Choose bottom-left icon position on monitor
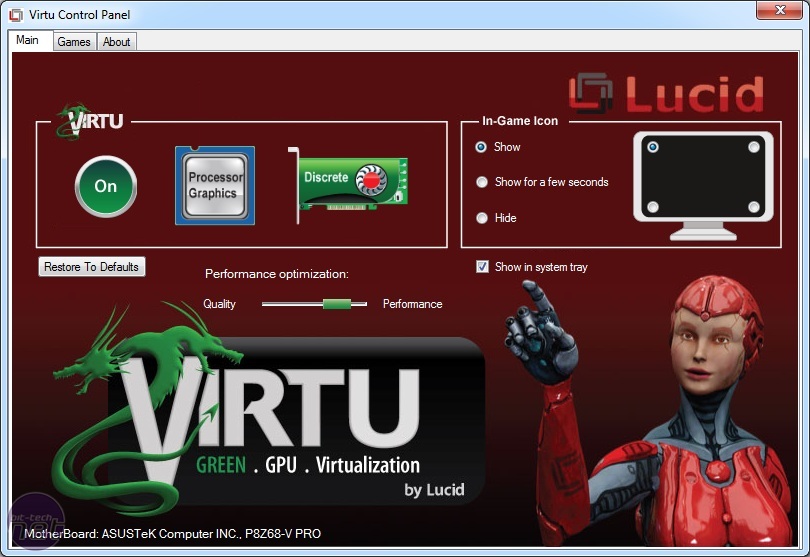Image resolution: width=810 pixels, height=557 pixels. tap(653, 207)
